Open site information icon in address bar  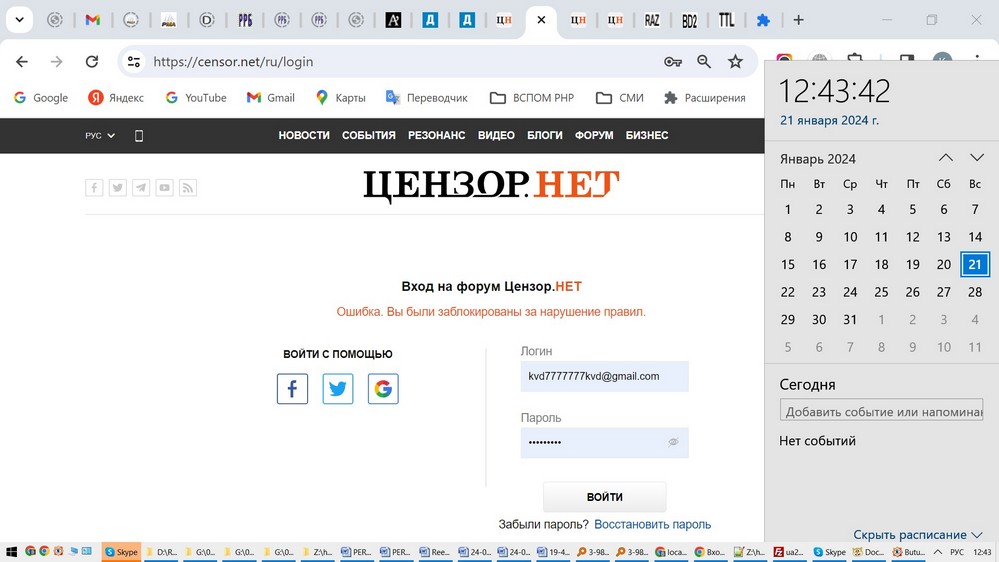134,62
